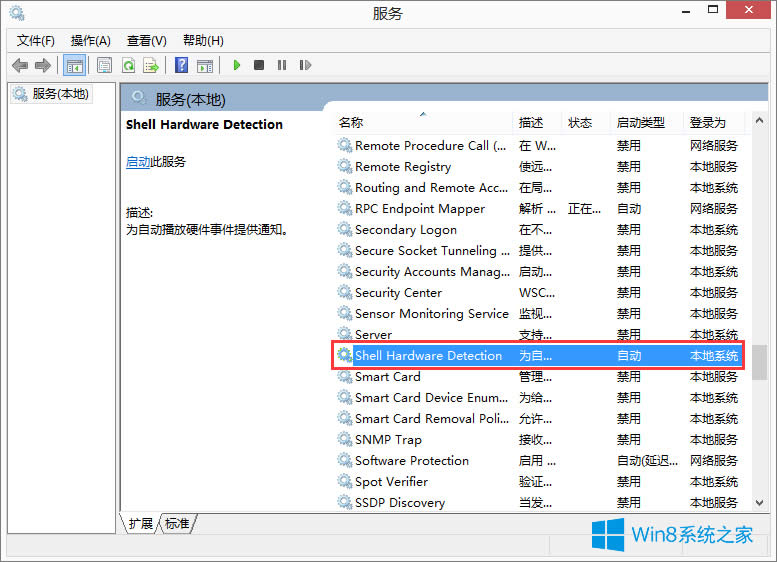Open the Properties toolbar icon

pos(104,65)
